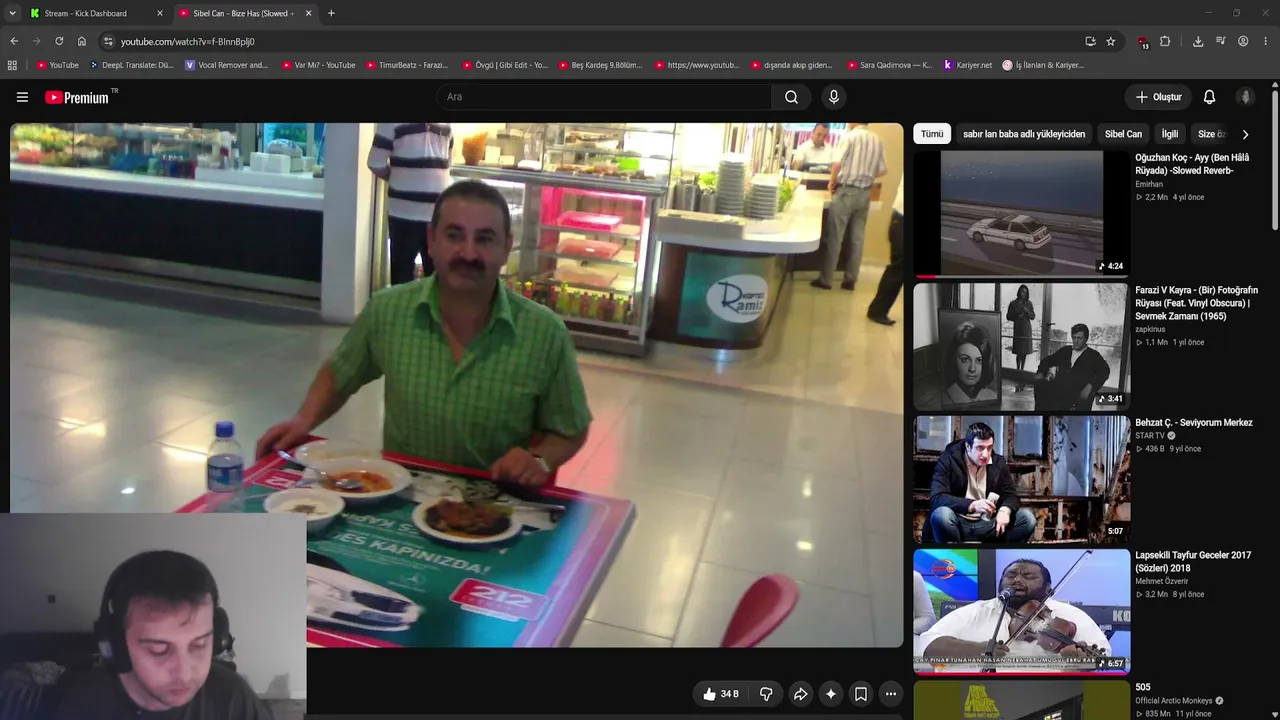Filter by sabır lan baba uploader chip
Screen dimensions: 1280x720
(x=1024, y=134)
